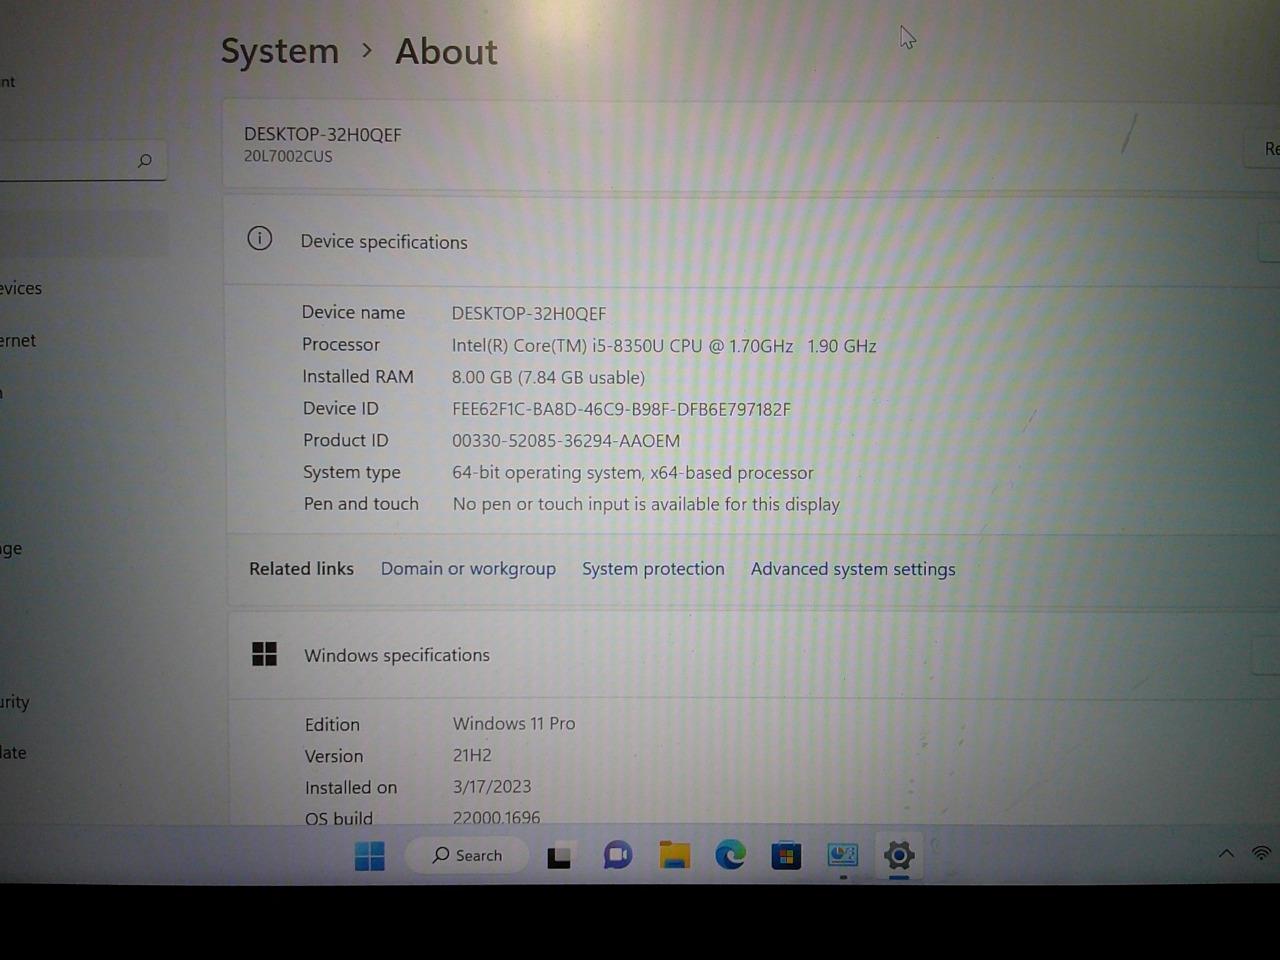Screen dimensions: 1280x960
Task: Click the processor value Intel(R) Core(TM) i5-8350U
Action: 664,346
